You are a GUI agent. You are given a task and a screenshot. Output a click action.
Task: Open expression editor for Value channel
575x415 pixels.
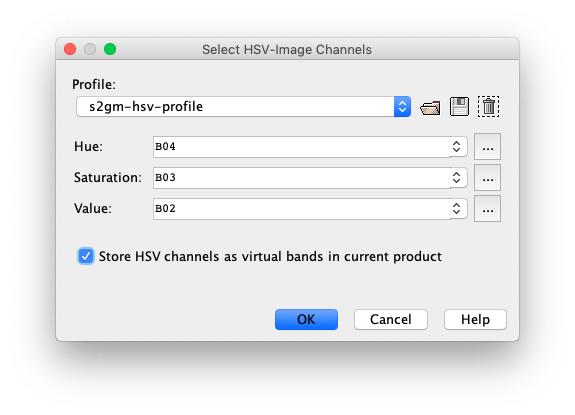pyautogui.click(x=487, y=209)
